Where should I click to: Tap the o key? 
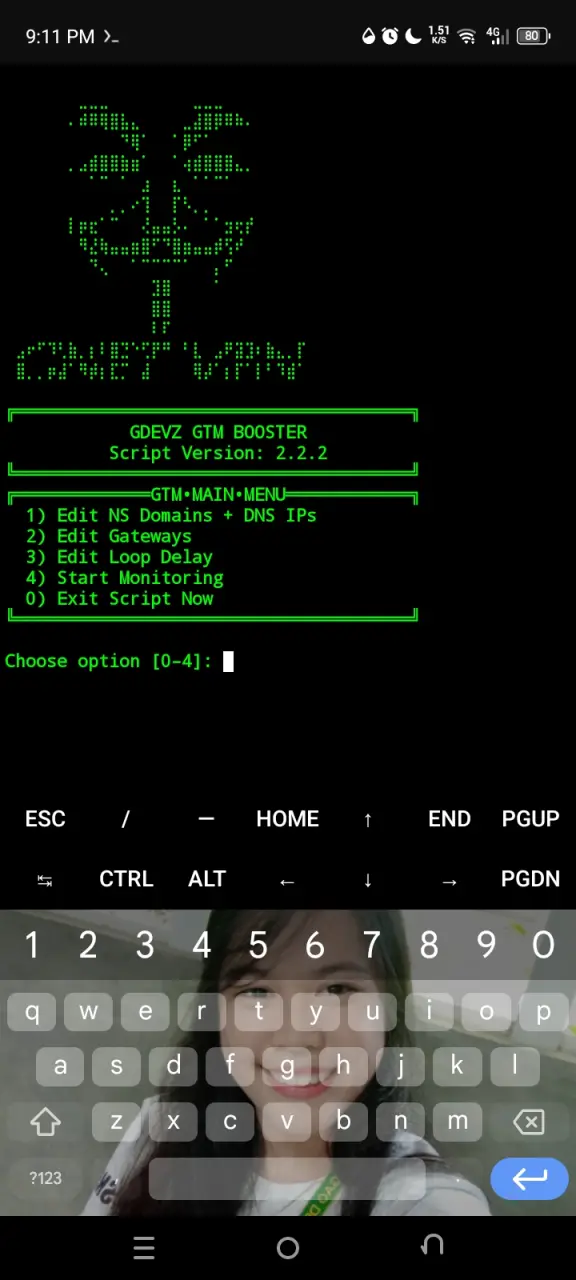point(487,1012)
